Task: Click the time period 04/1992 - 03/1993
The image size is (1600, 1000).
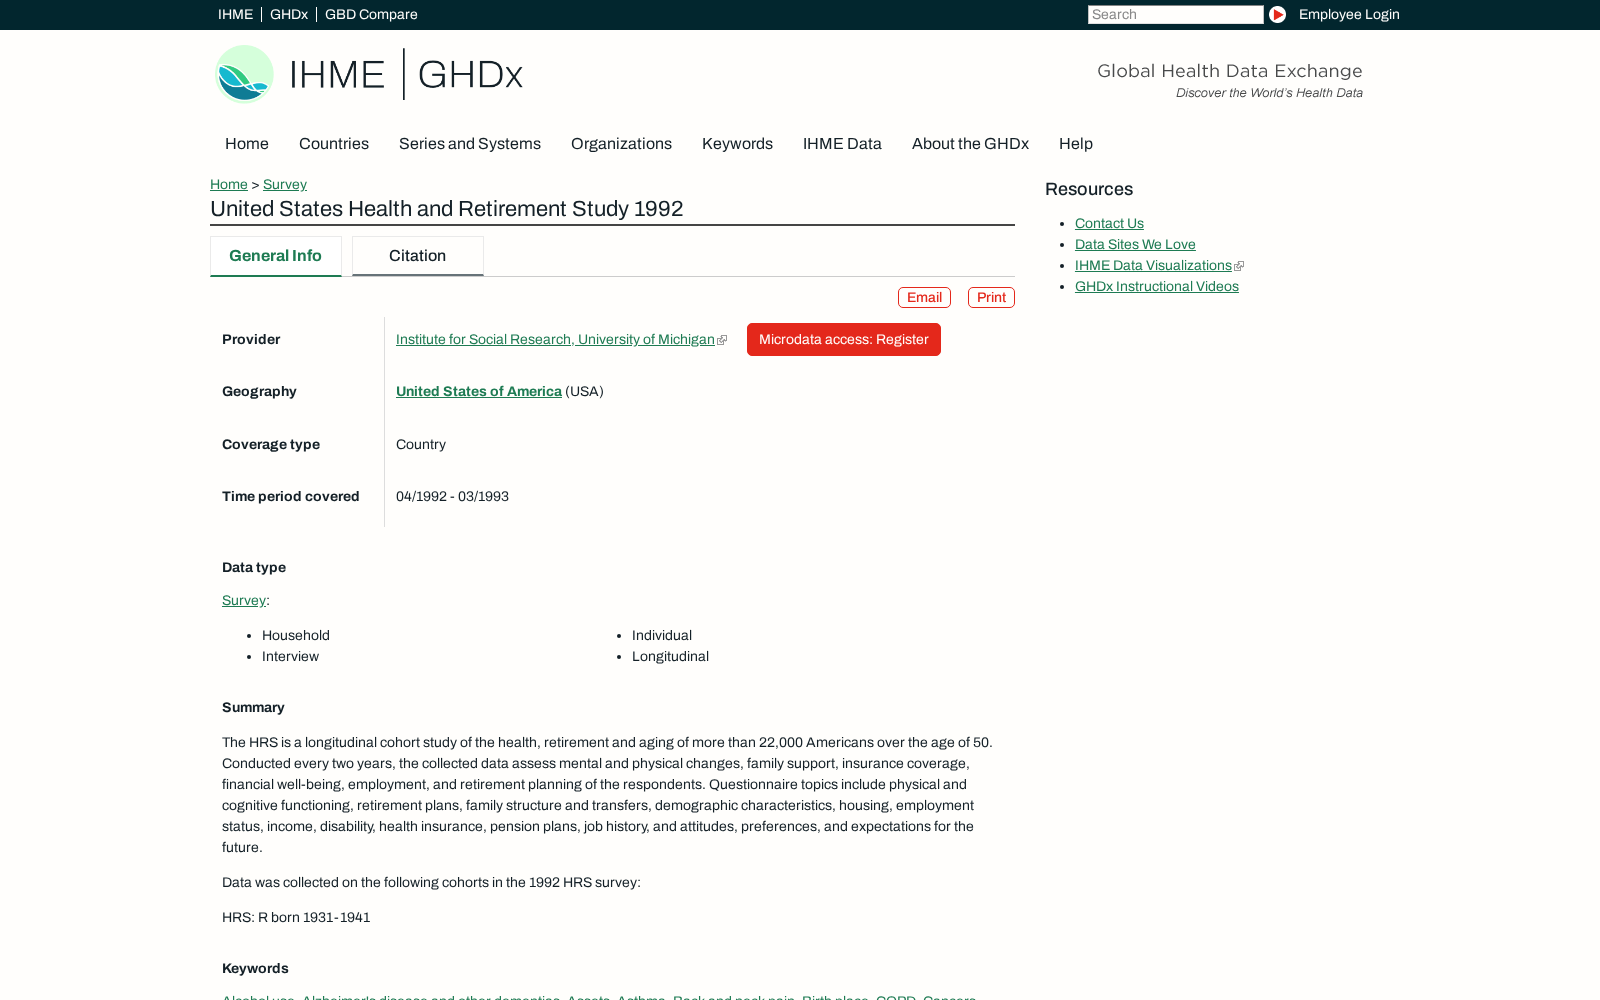Action: (452, 496)
